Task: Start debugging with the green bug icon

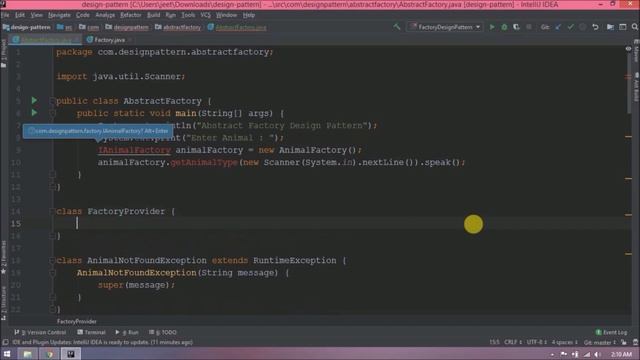Action: coord(504,27)
